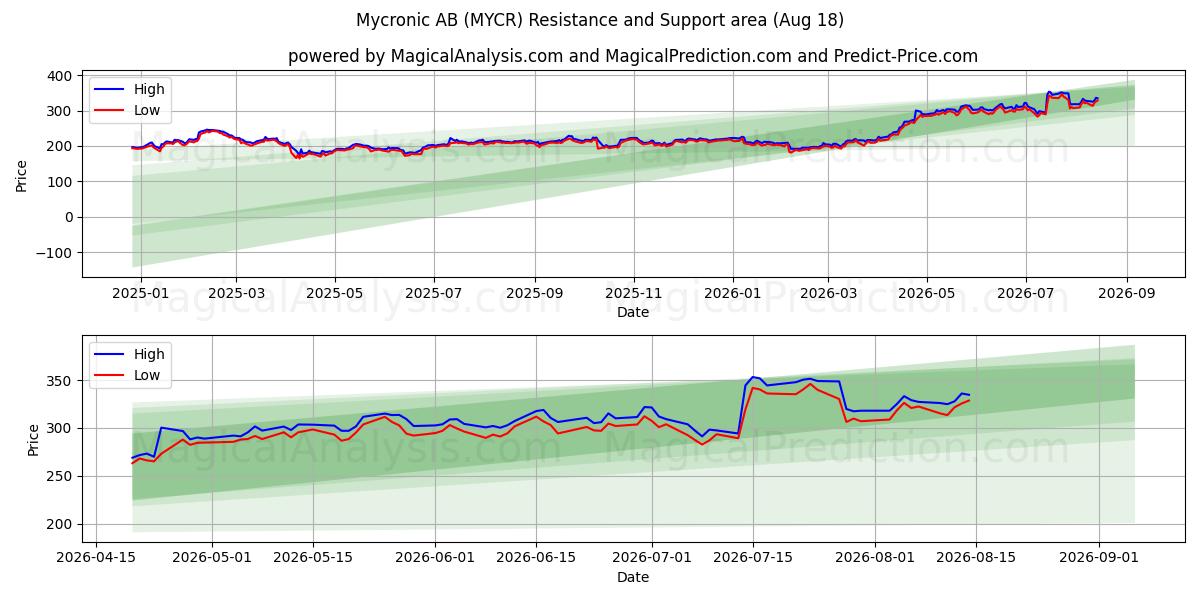Click the 'Price' axis label of the bottom chart

click(34, 438)
